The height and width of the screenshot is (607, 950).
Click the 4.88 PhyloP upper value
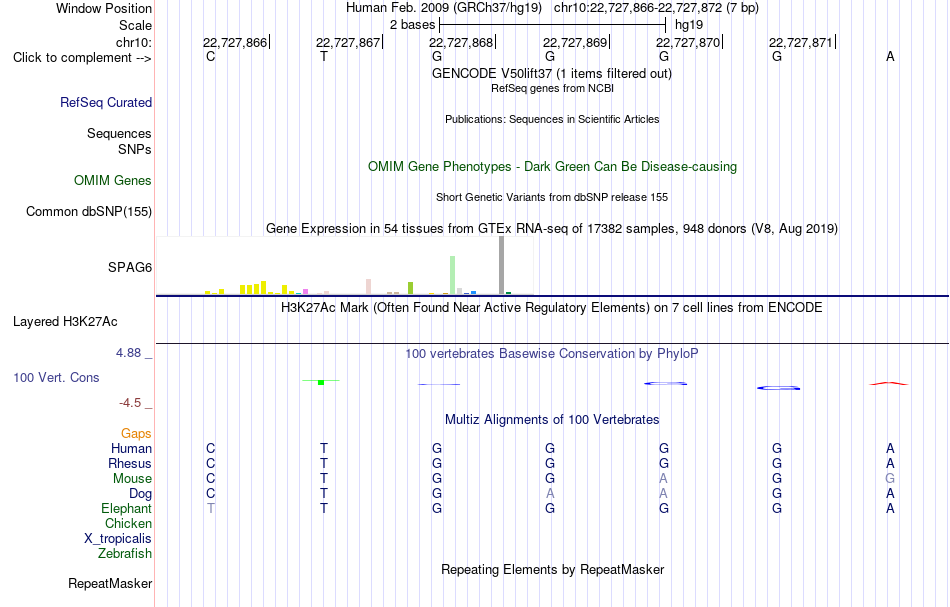[128, 353]
